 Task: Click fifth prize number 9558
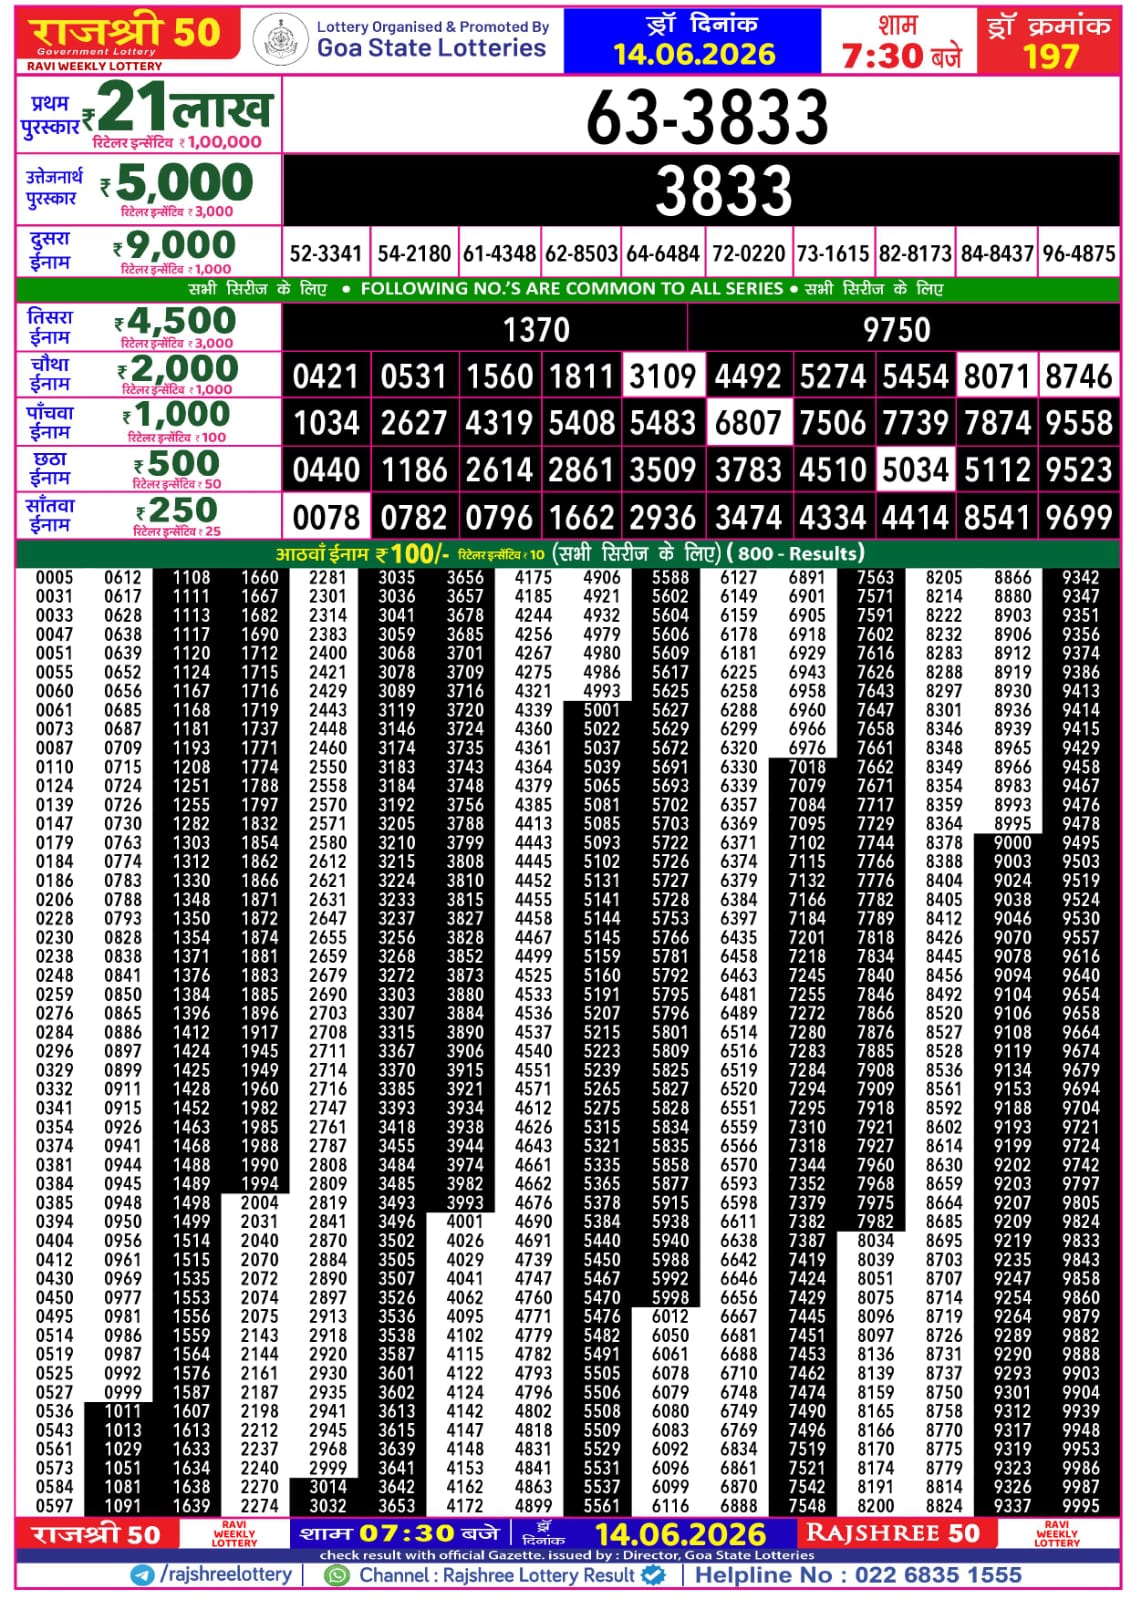tap(1079, 423)
